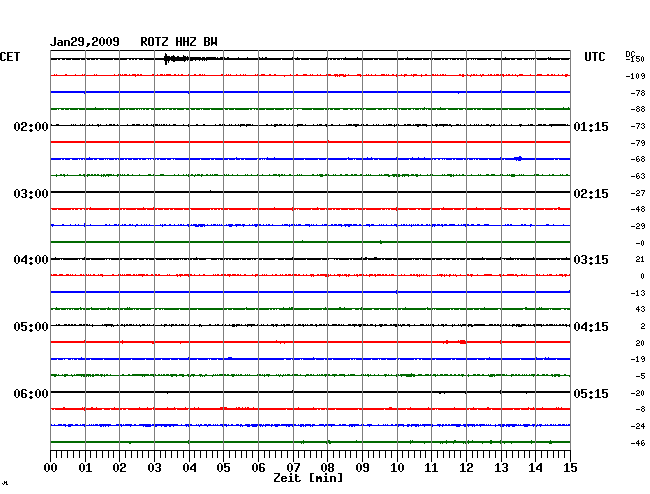Select minute tick label 08
The image size is (650, 494).
[327, 468]
